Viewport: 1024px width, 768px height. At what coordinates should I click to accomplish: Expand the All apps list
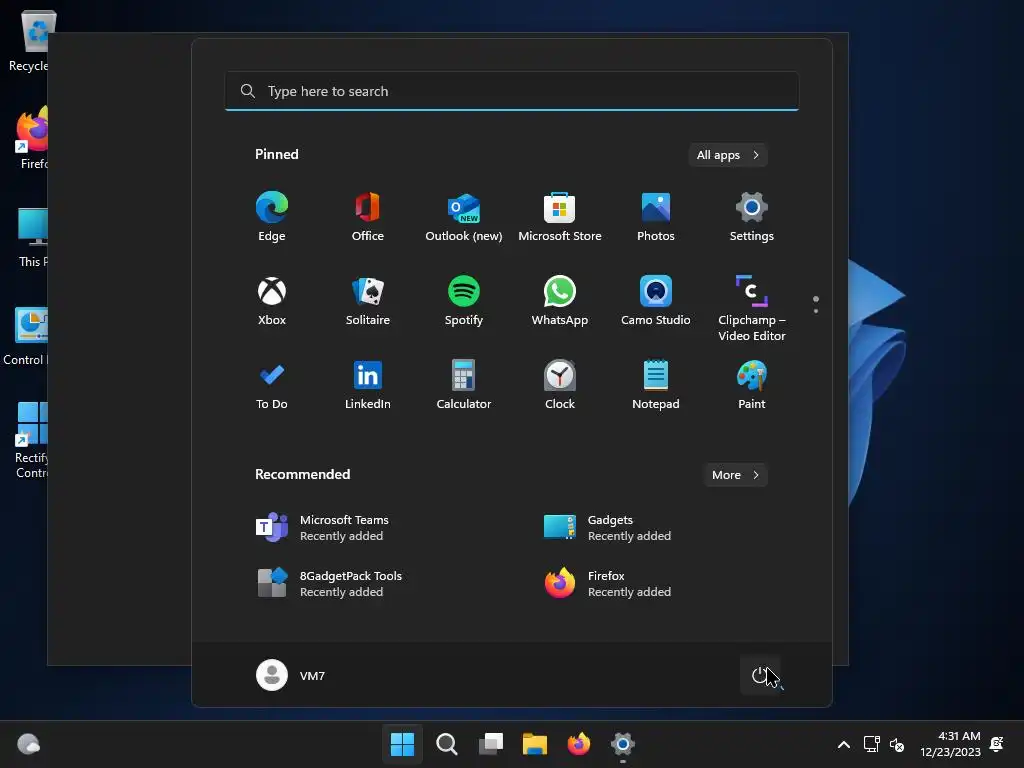pyautogui.click(x=728, y=155)
